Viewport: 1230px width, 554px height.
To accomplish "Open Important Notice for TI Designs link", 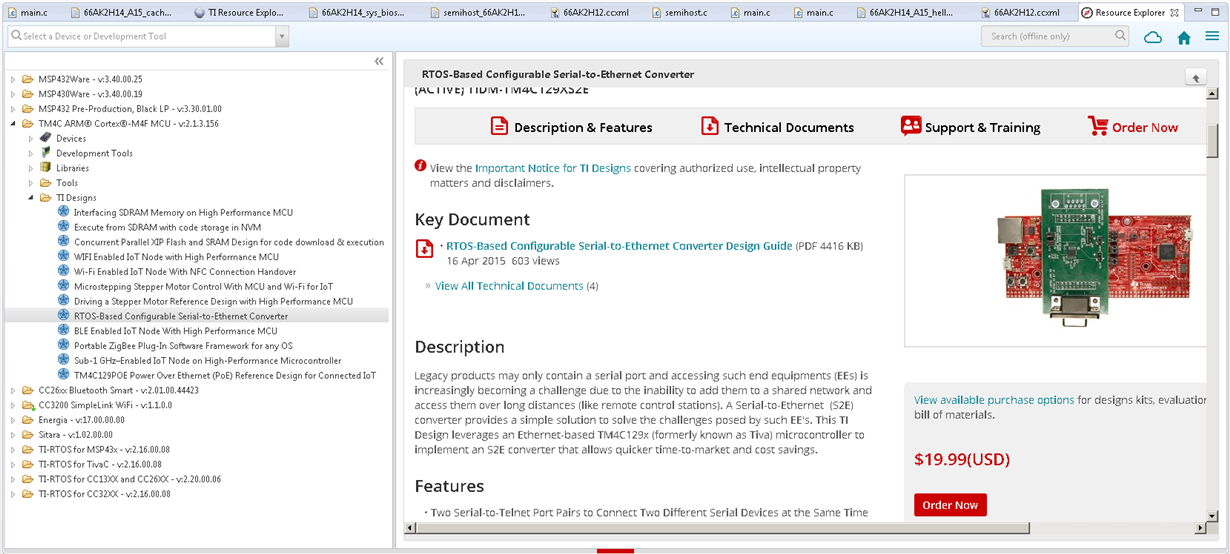I will (x=553, y=168).
